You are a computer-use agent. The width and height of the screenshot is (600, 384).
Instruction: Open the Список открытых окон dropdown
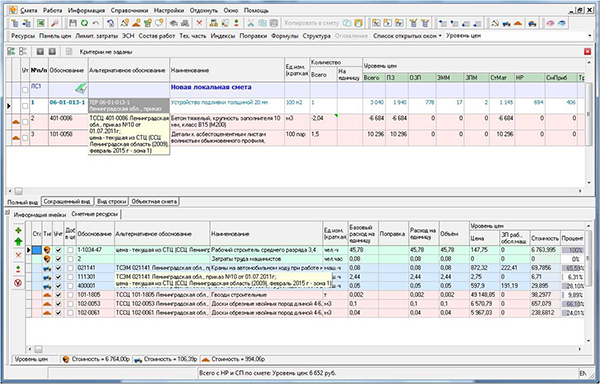coord(407,36)
